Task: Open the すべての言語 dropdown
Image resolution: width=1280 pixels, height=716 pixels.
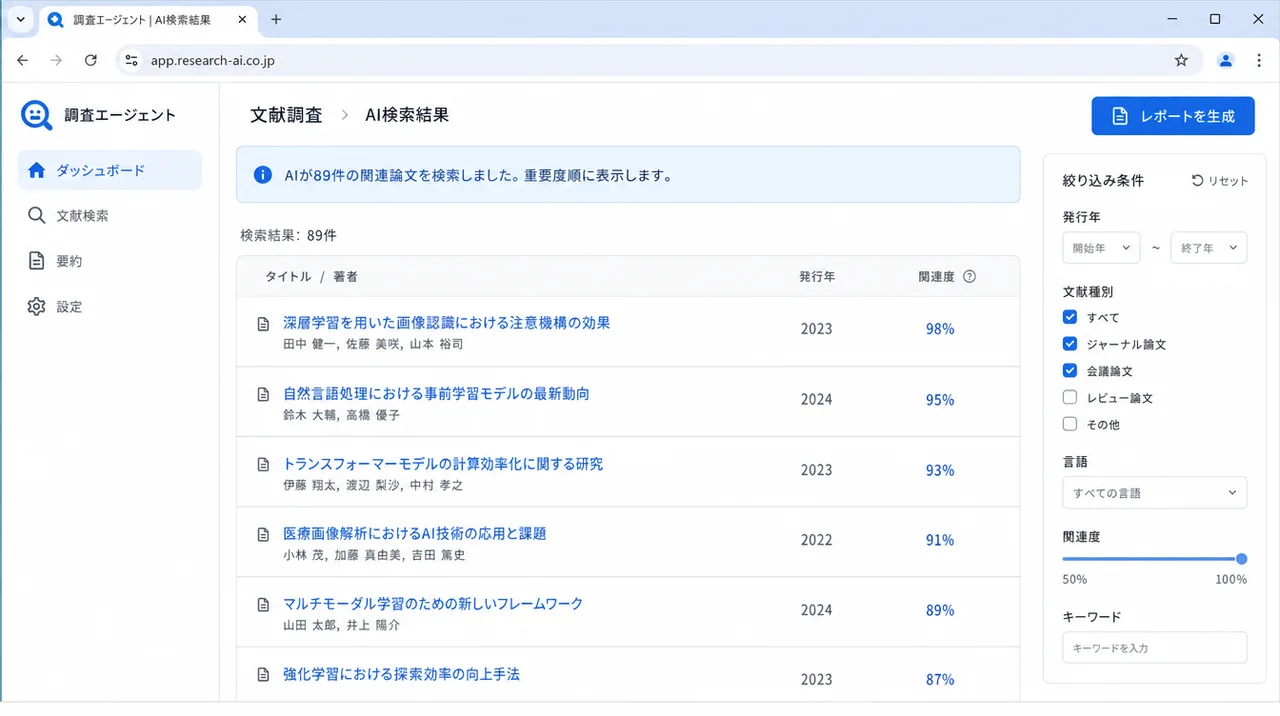Action: tap(1155, 493)
